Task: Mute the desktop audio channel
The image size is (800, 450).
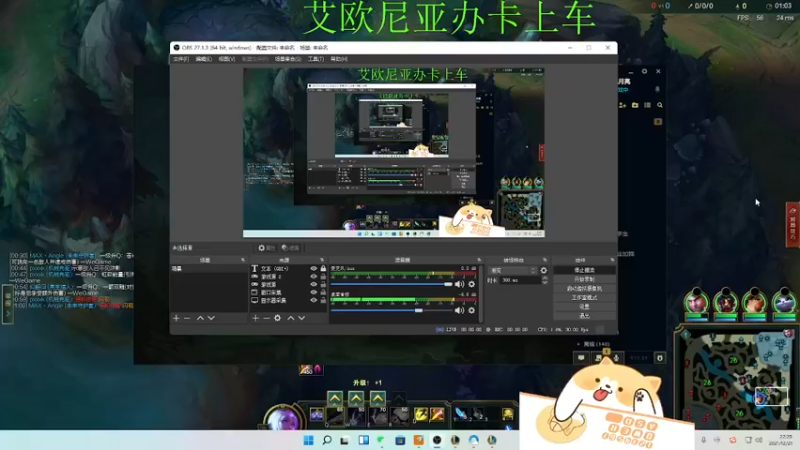Action: tap(459, 310)
